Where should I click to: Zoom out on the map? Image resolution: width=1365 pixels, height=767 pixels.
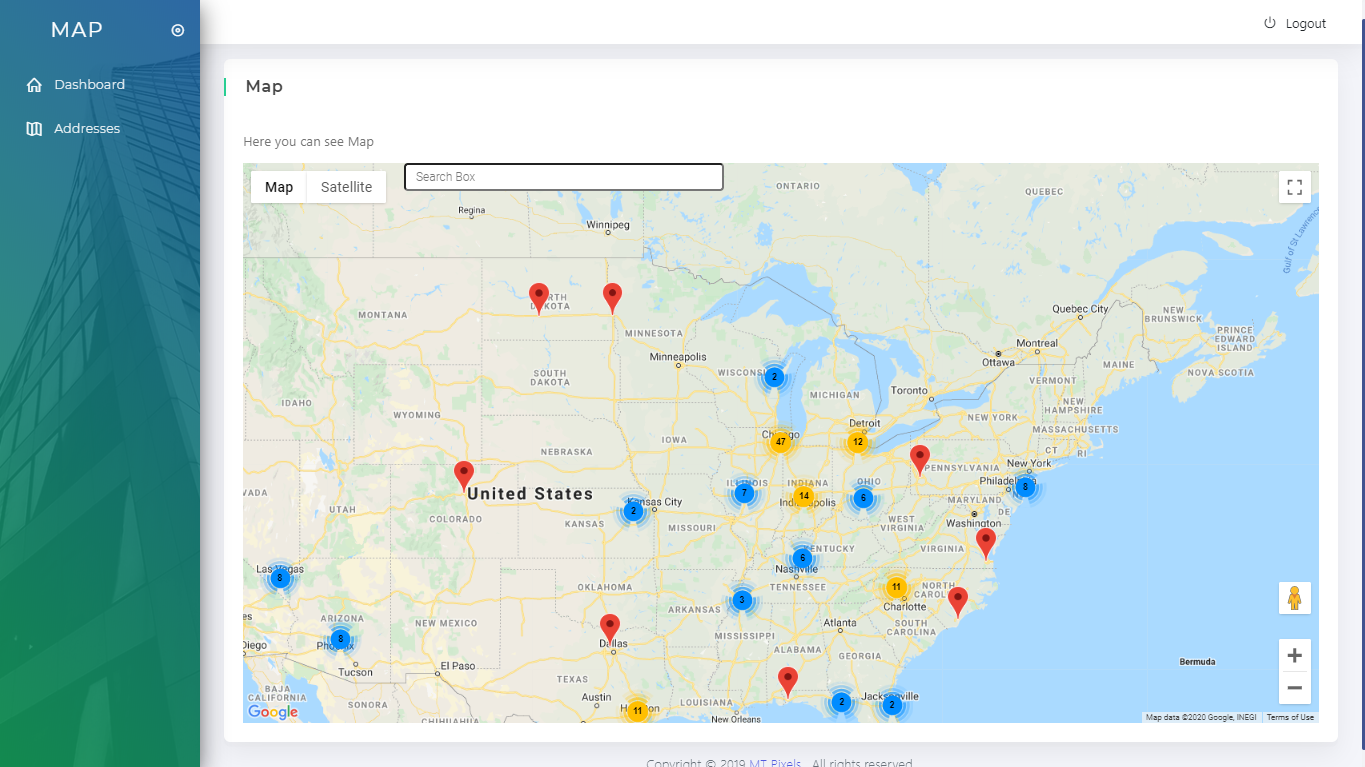[1294, 688]
